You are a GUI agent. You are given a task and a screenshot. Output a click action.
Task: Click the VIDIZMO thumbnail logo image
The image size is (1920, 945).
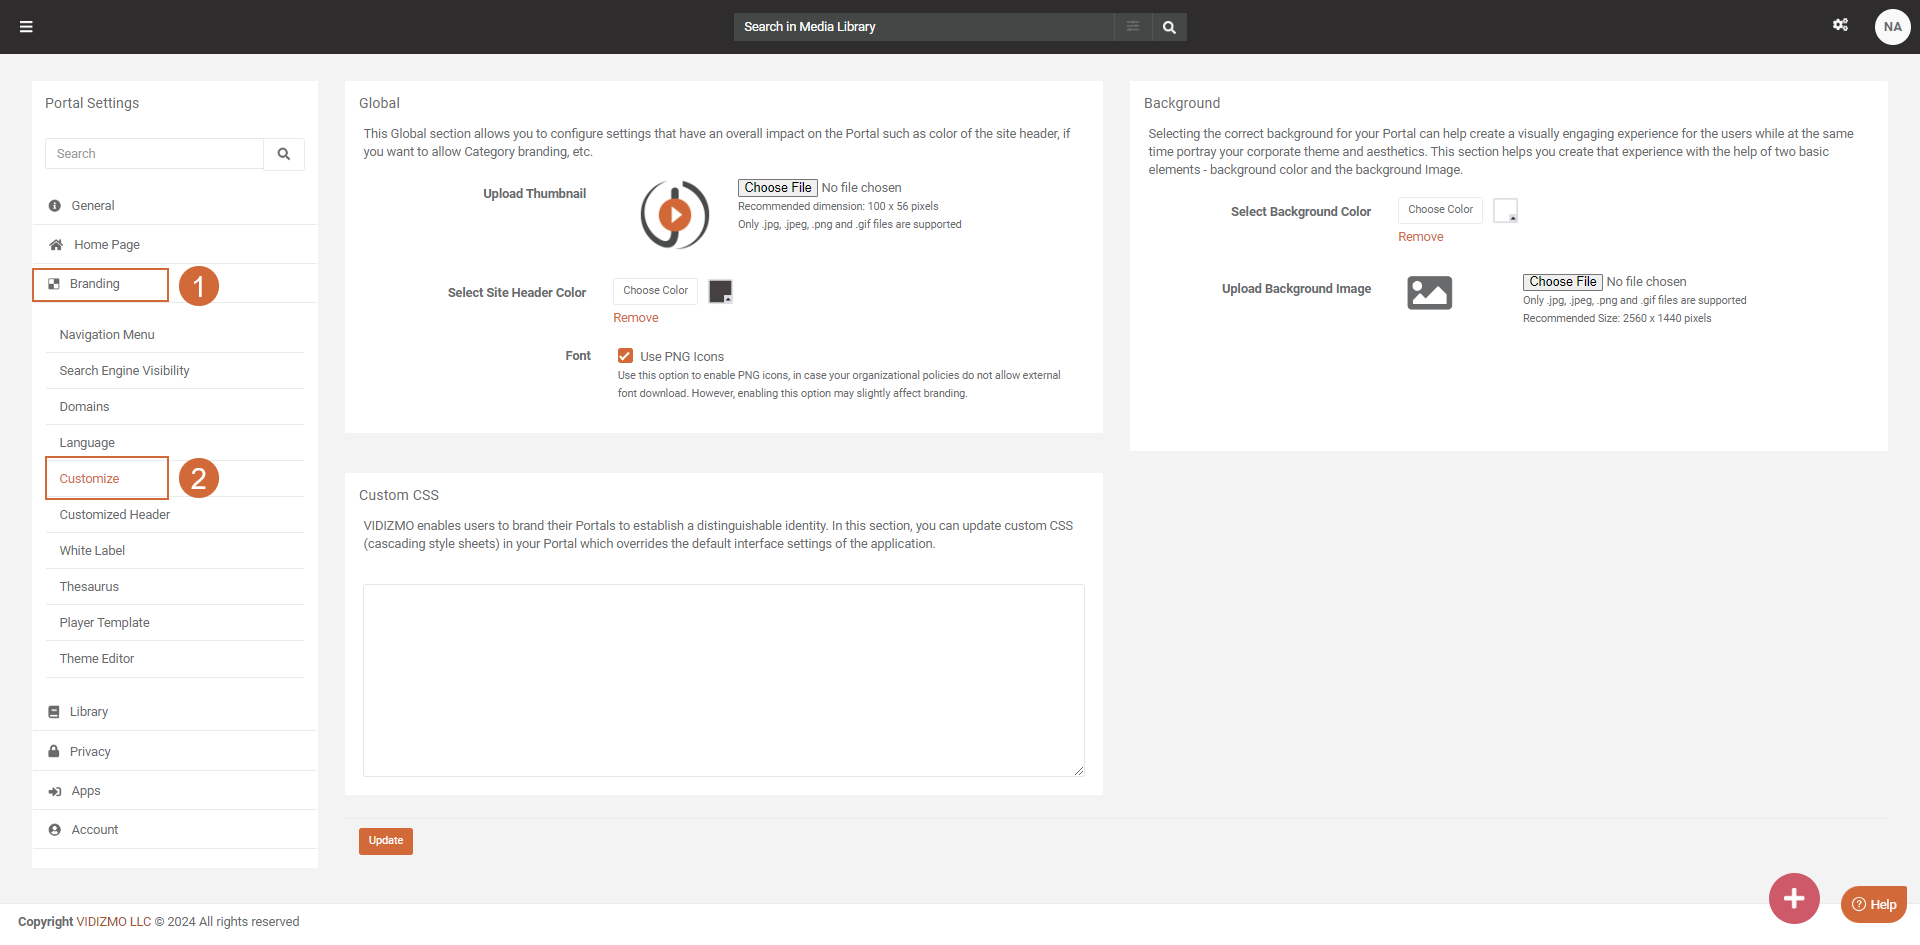(x=675, y=214)
